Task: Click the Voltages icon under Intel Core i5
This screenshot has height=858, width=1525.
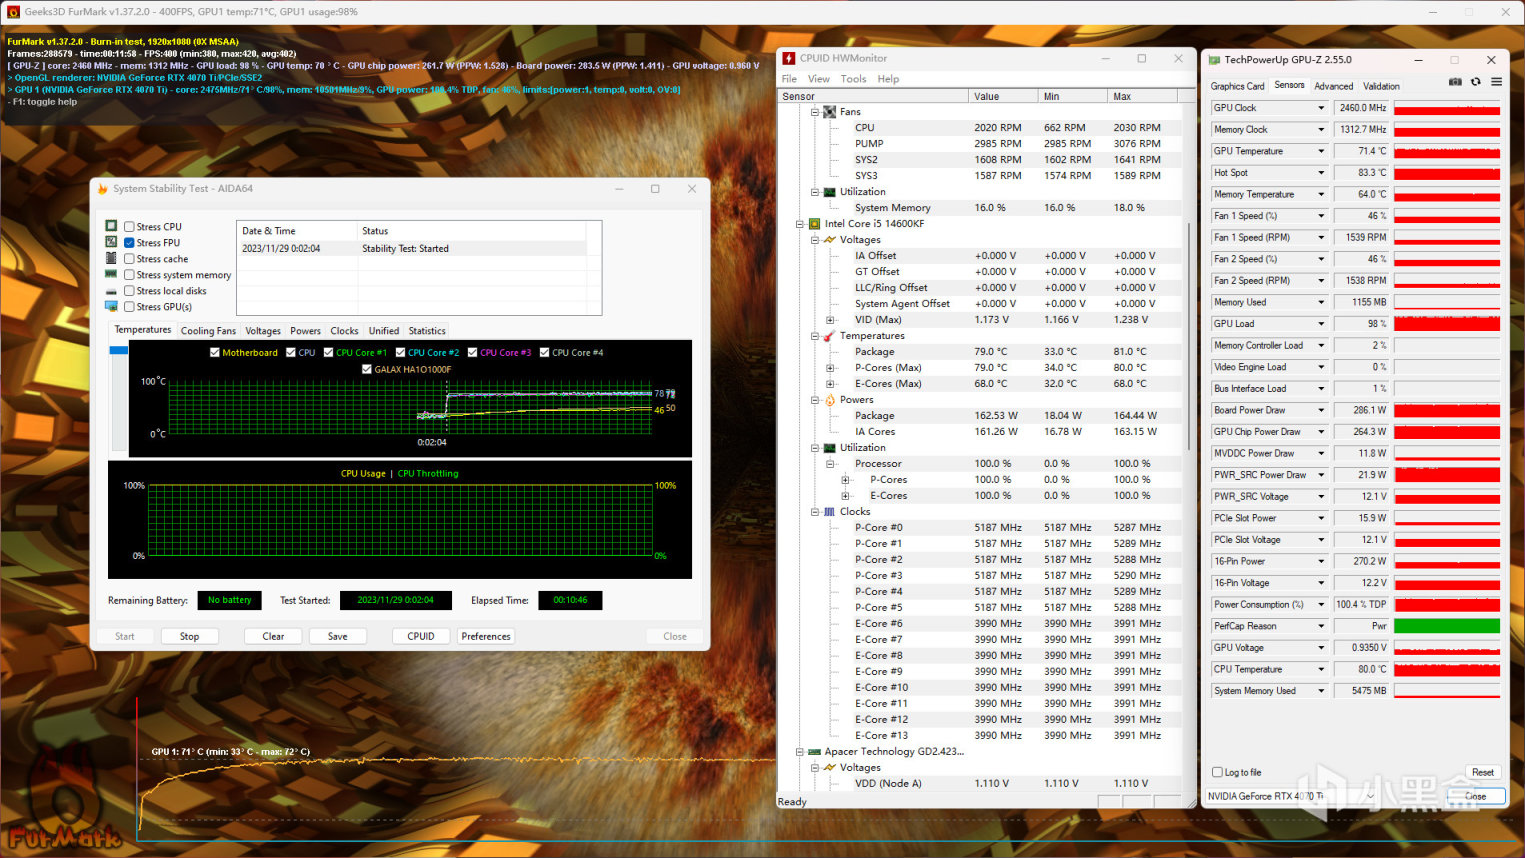Action: click(x=829, y=240)
